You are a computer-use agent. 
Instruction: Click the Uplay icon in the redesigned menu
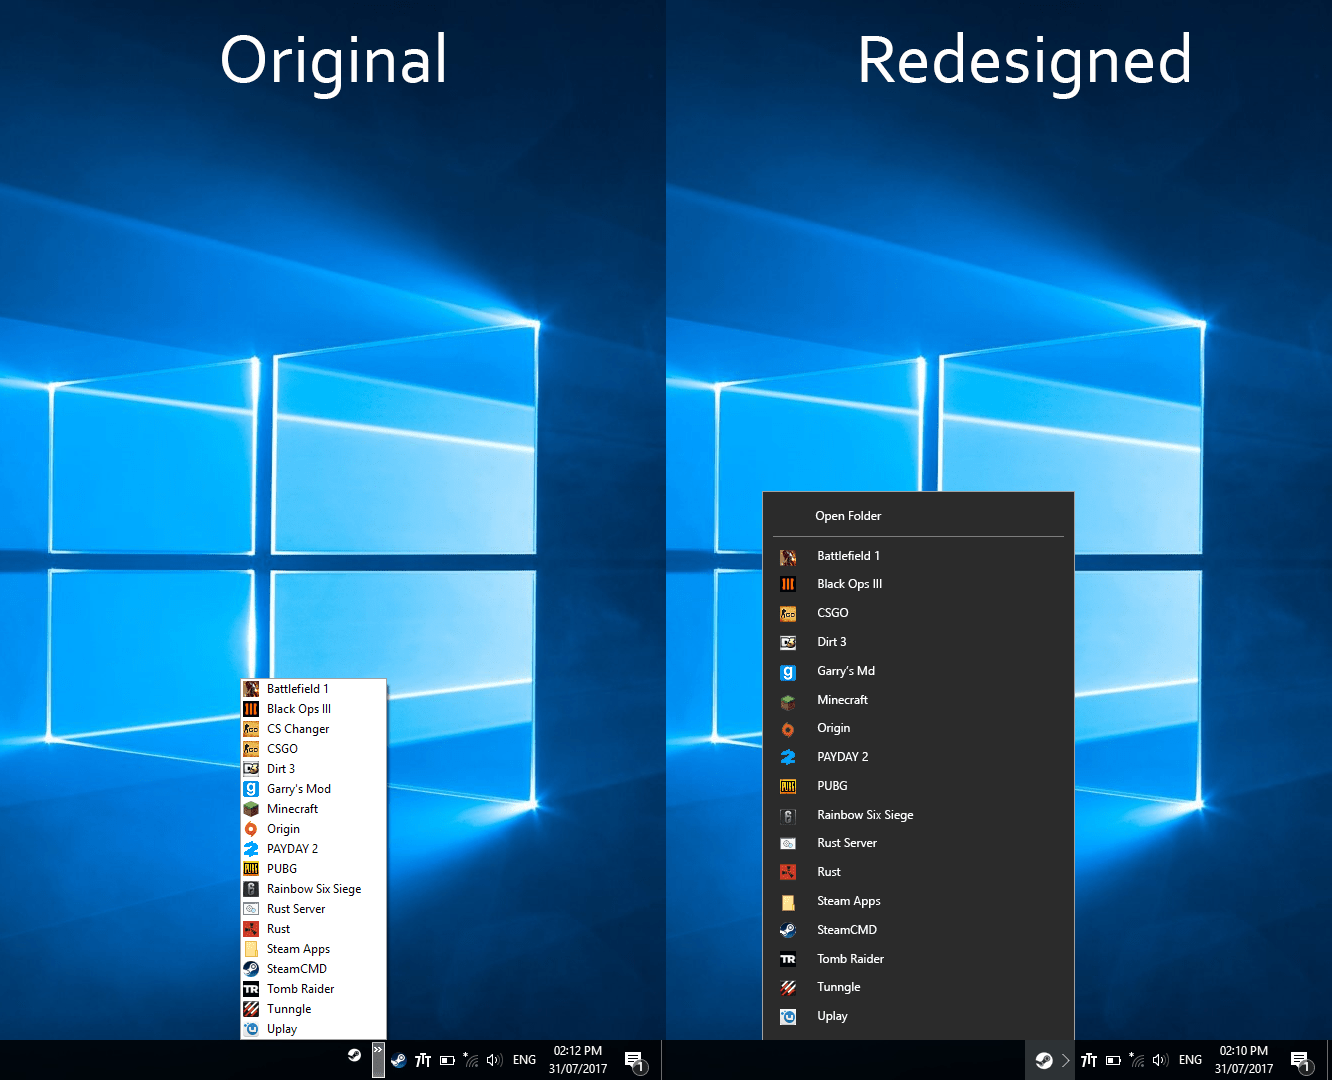tap(788, 1016)
